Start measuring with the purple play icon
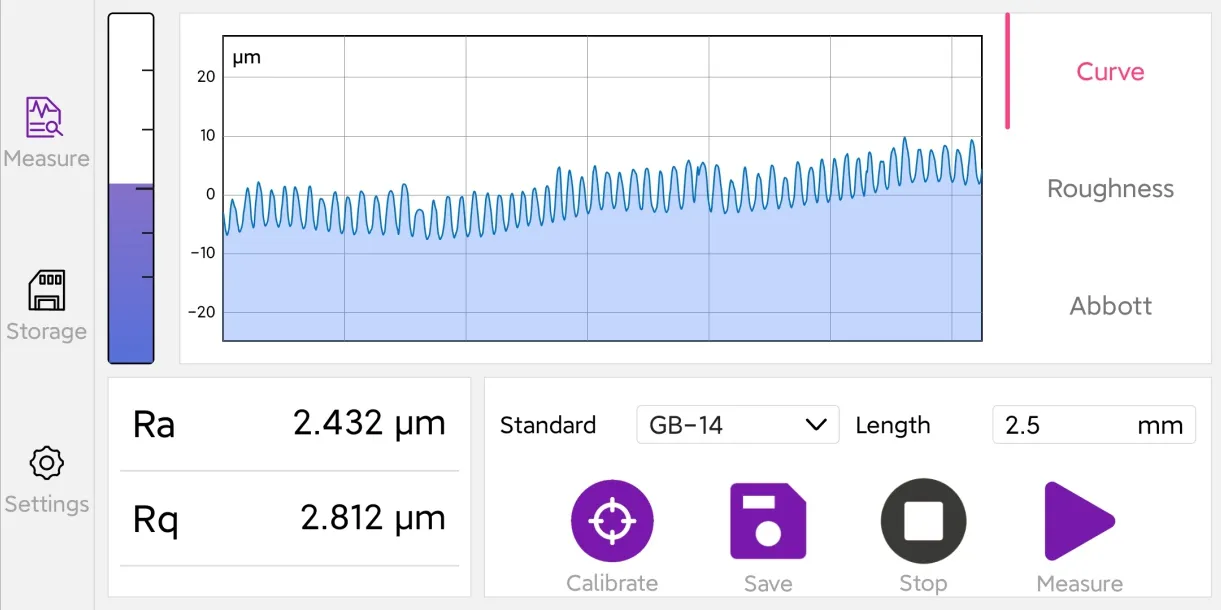This screenshot has width=1221, height=610. (x=1078, y=521)
